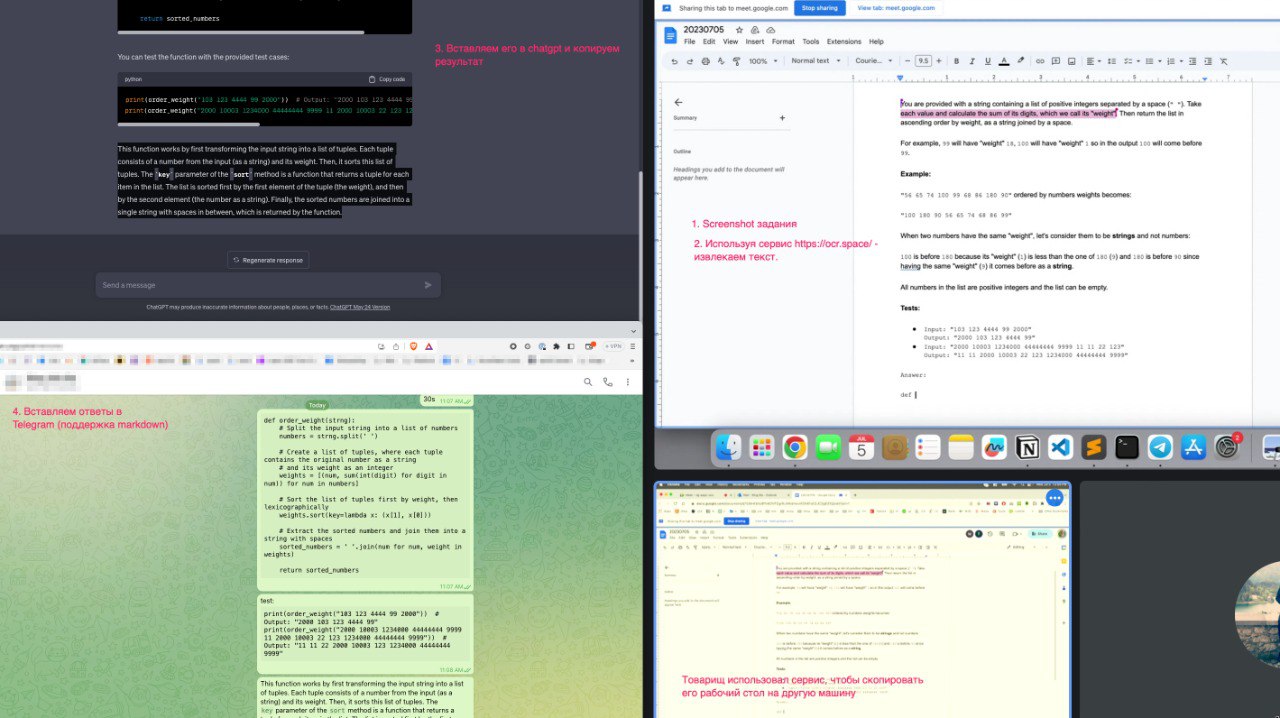
Task: Open the File menu in Docs
Action: point(690,42)
